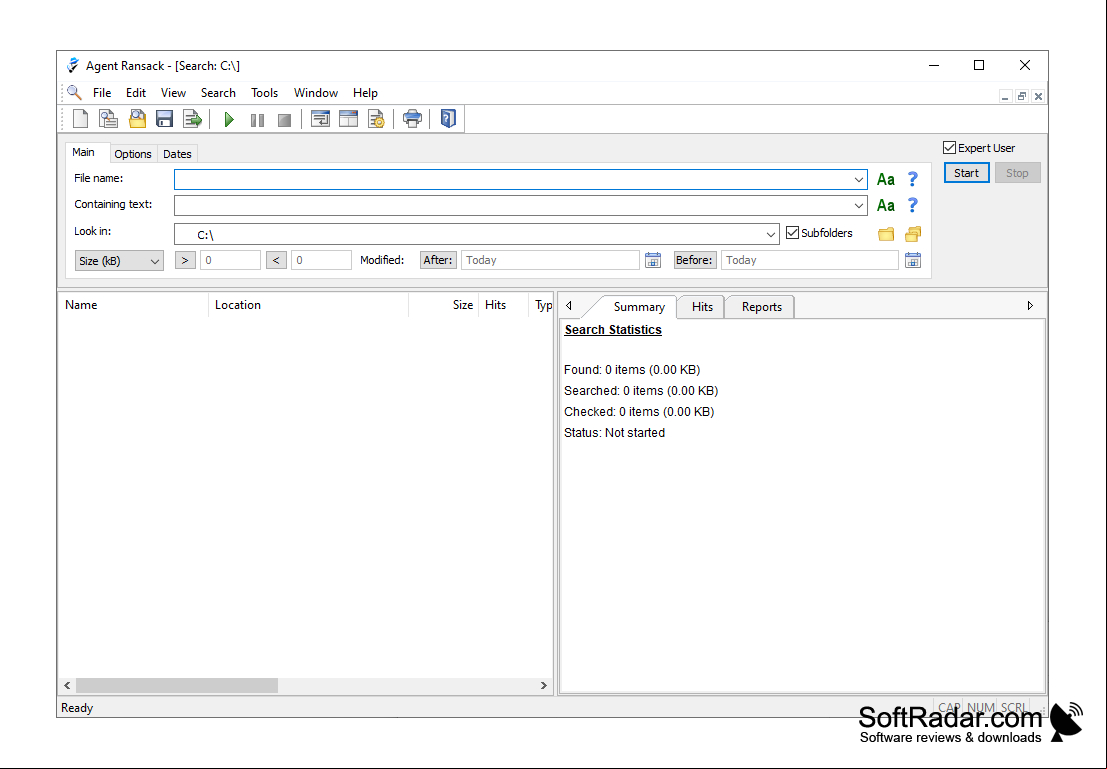Toggle Containing text case-sensitive Aa icon
1107x769 pixels.
pyautogui.click(x=885, y=205)
